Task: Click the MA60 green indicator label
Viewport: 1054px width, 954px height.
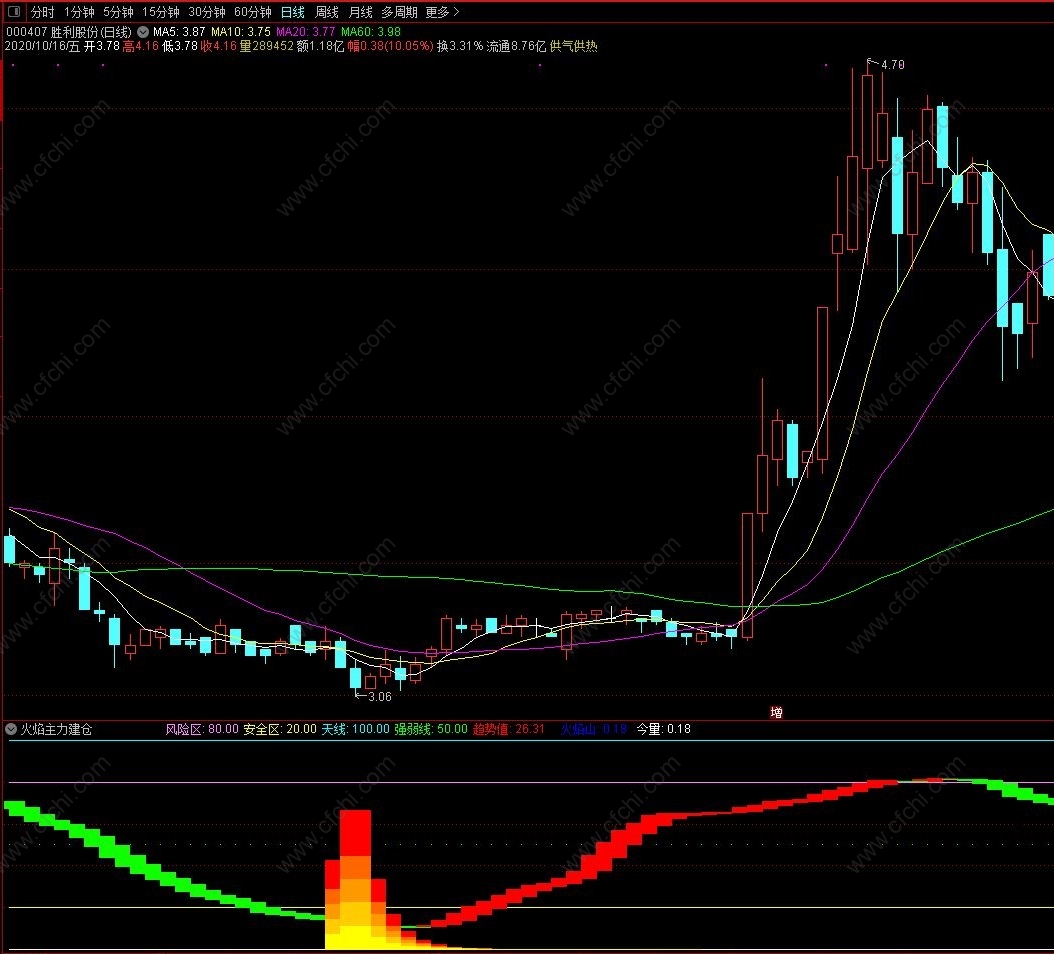Action: click(x=370, y=32)
